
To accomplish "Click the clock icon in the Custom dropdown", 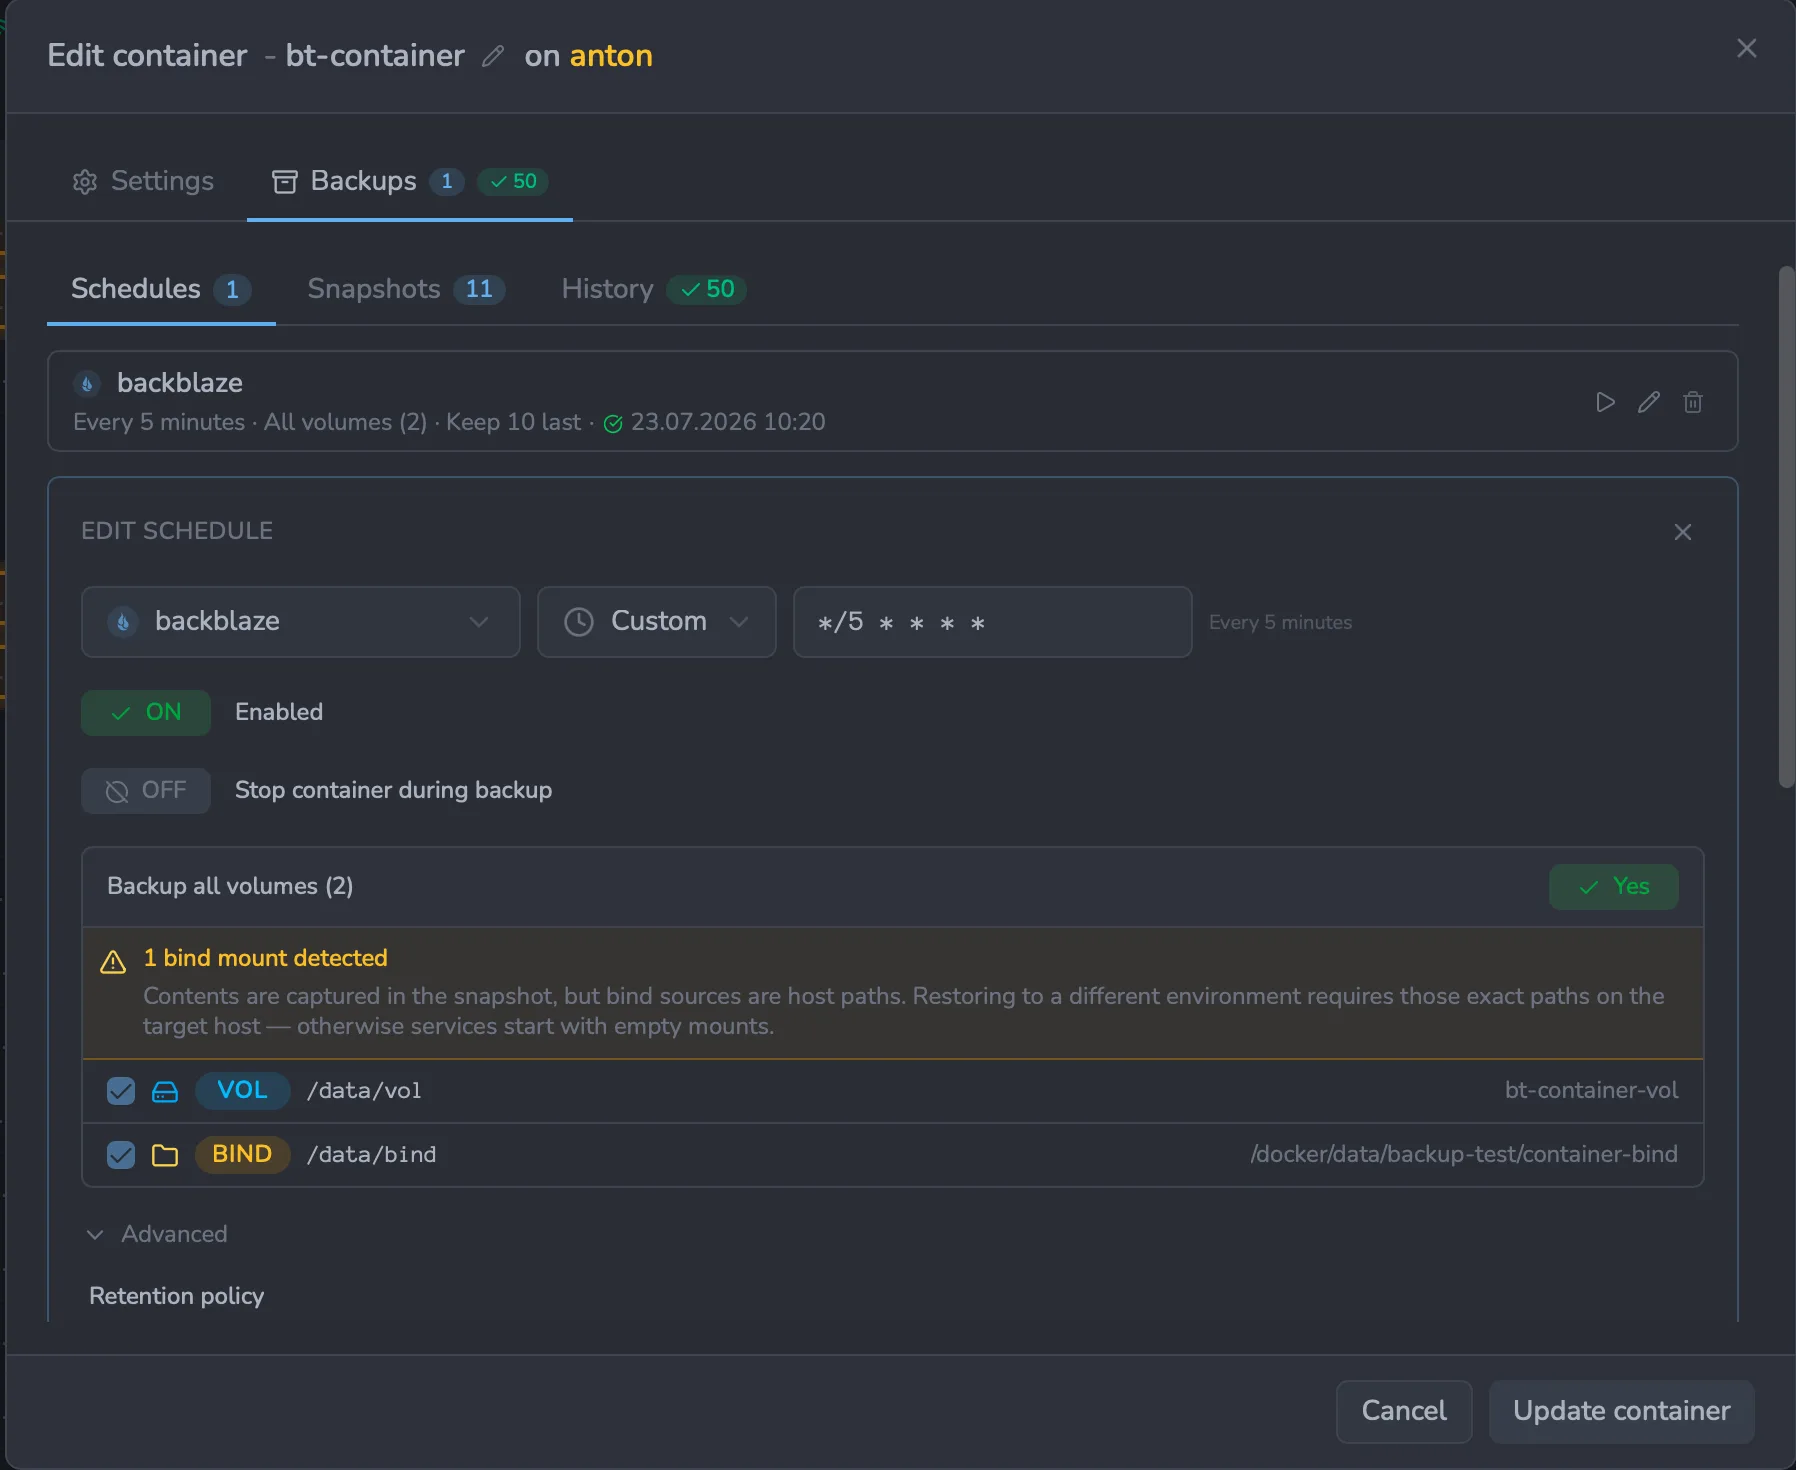I will pyautogui.click(x=579, y=622).
